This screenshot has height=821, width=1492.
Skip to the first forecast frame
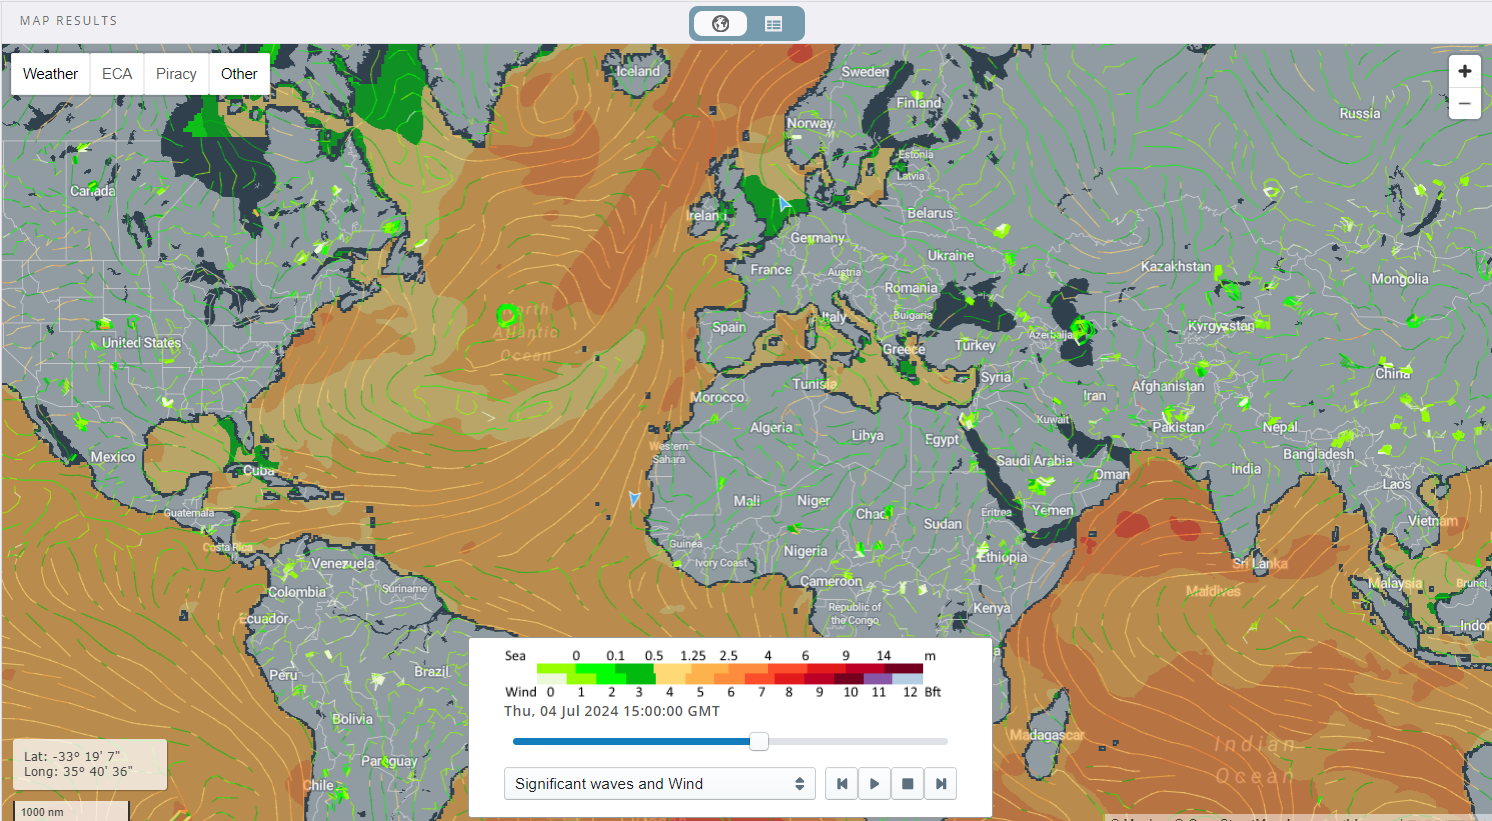pos(842,784)
